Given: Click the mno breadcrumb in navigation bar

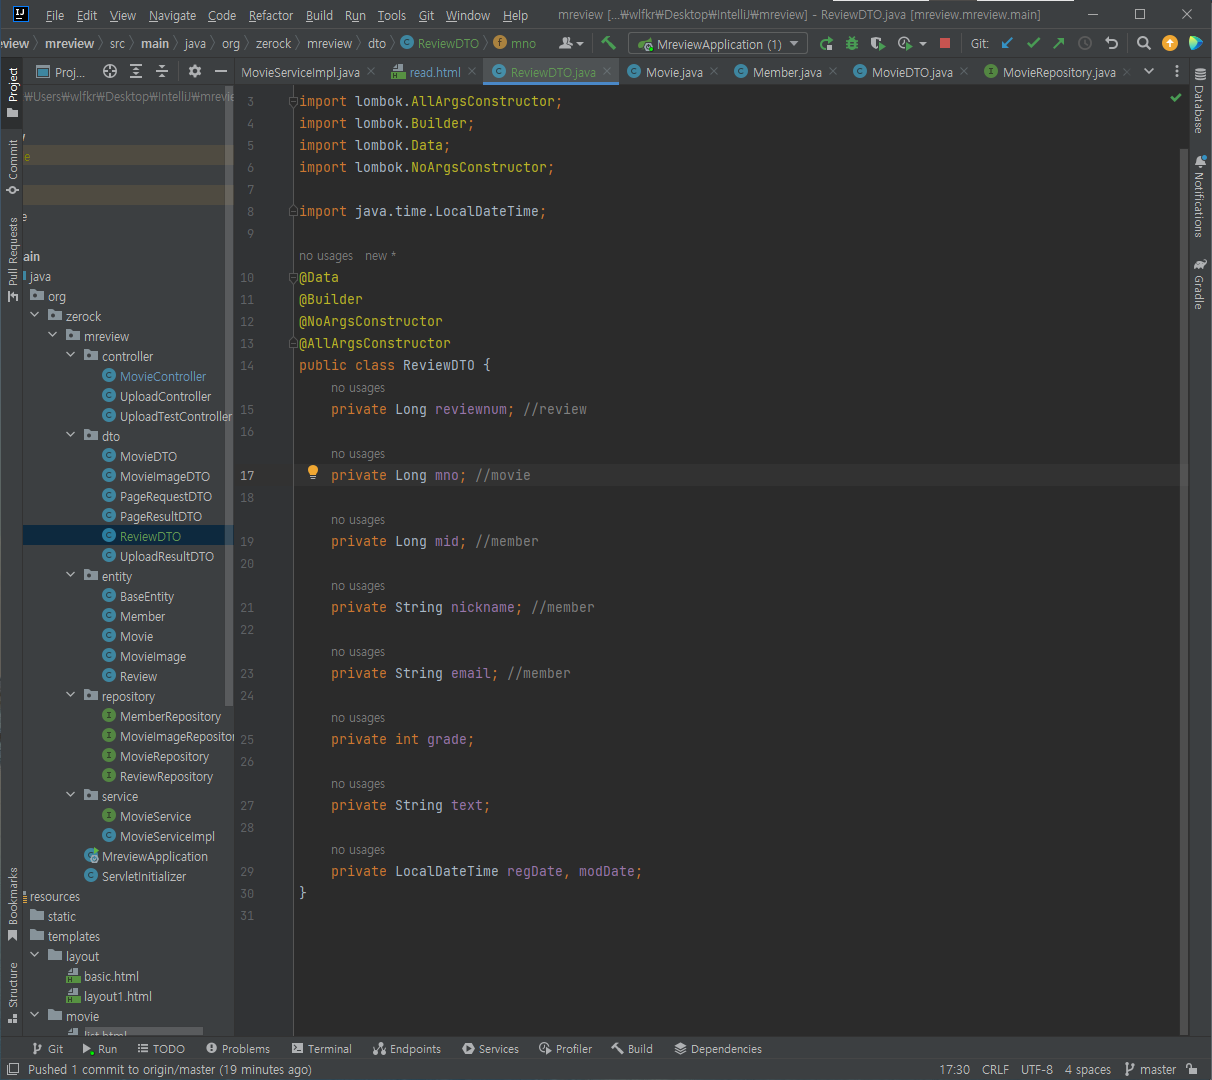Looking at the screenshot, I should (x=515, y=44).
